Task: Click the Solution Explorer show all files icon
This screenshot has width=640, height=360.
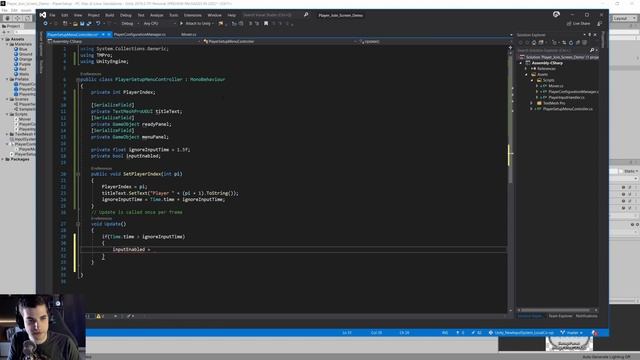Action: click(584, 42)
